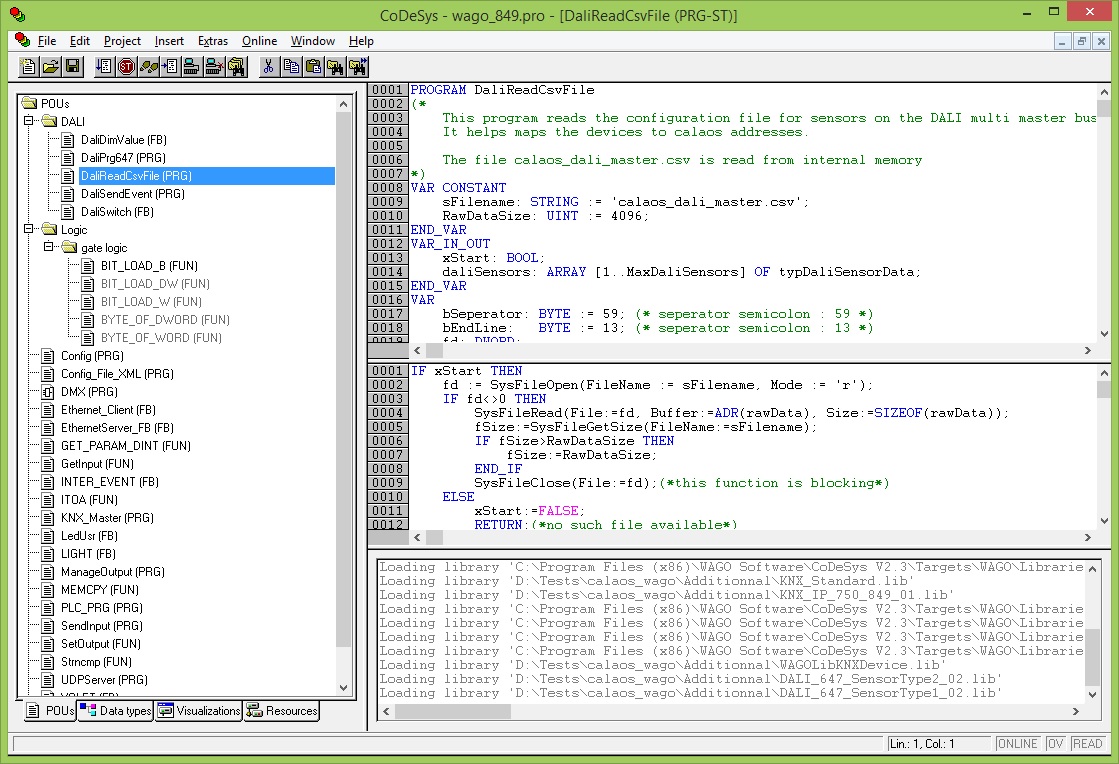Minimize the inner DaliReadCsvFile window
Viewport: 1119px width, 764px height.
coord(1062,41)
